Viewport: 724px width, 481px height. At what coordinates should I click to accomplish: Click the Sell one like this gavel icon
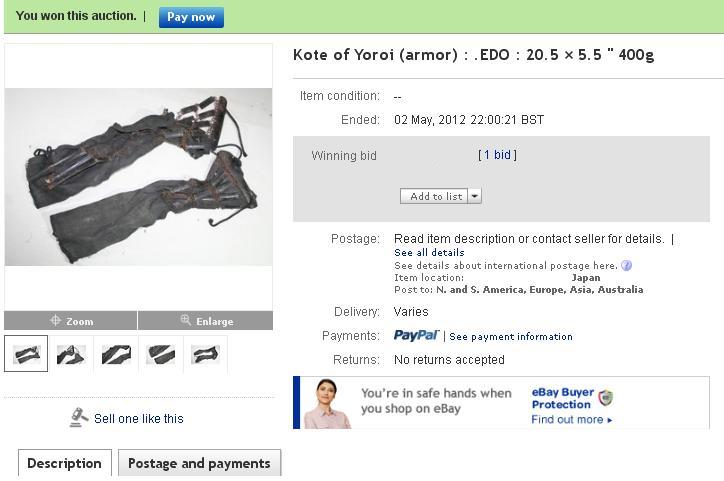[79, 418]
